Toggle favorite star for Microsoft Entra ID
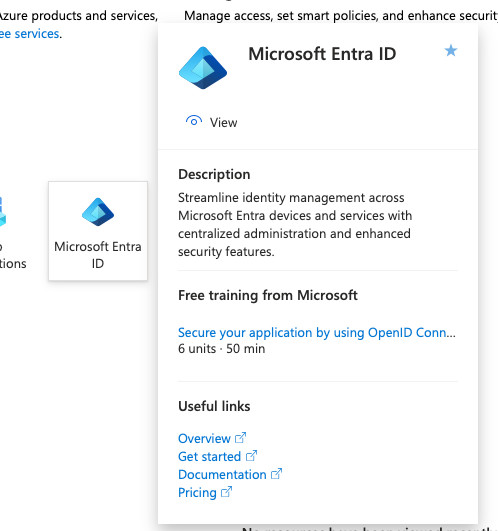The height and width of the screenshot is (531, 498). pyautogui.click(x=451, y=51)
